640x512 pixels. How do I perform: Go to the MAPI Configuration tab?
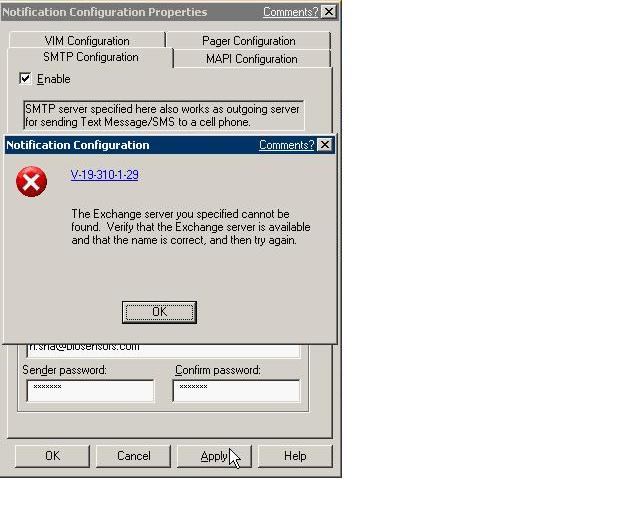pos(252,59)
